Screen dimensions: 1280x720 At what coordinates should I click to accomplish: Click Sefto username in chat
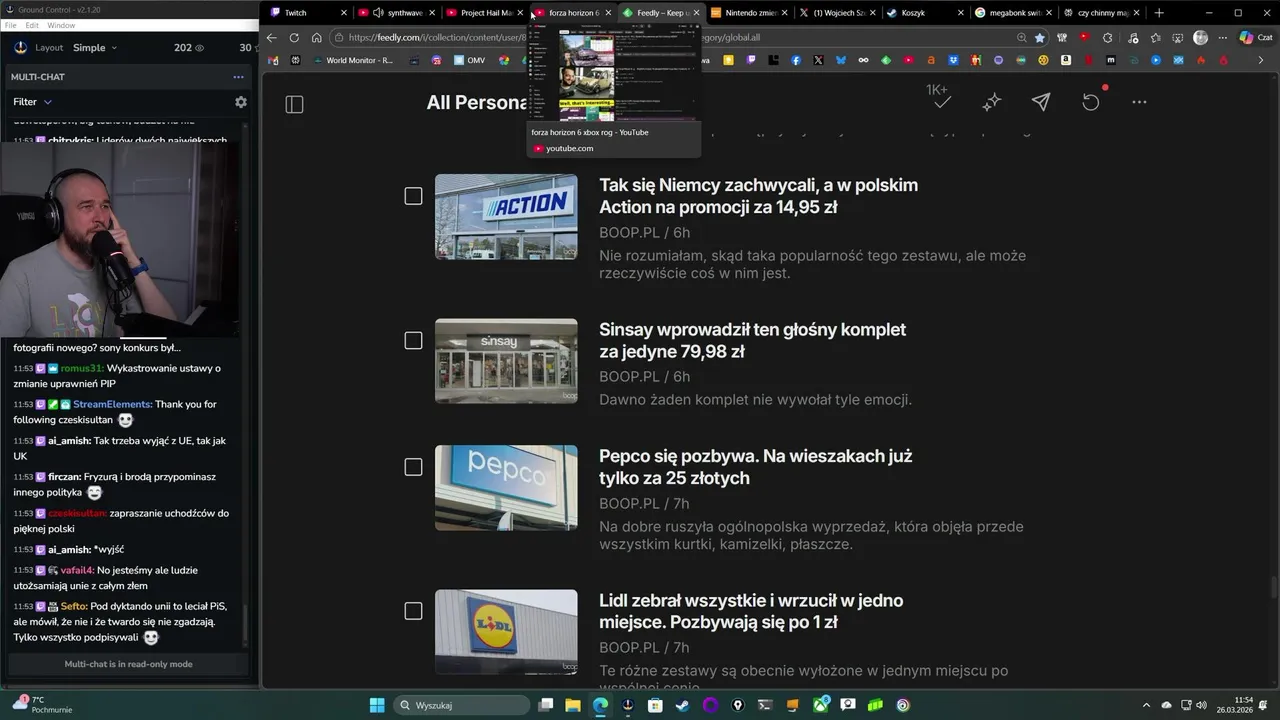(74, 606)
